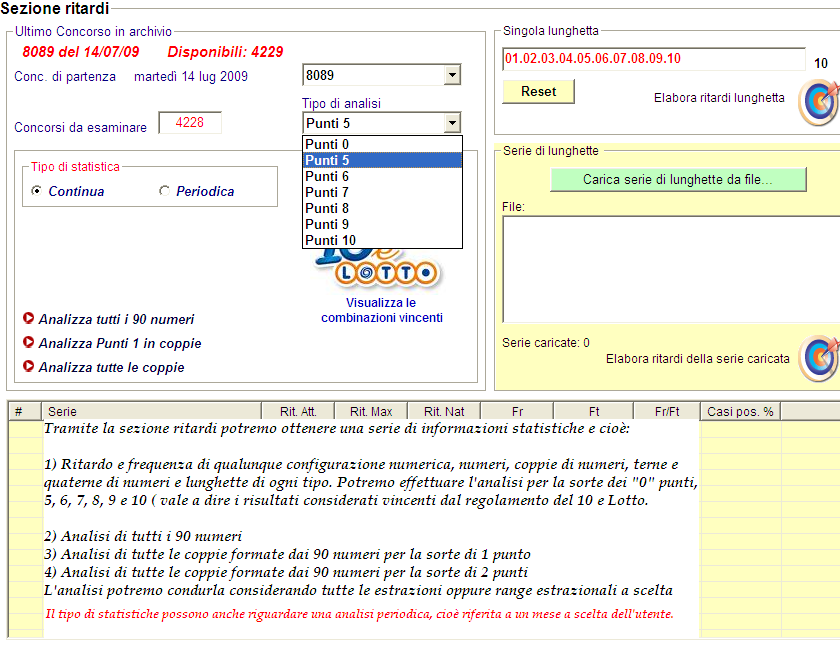840x647 pixels.
Task: Click the Serie caricate: 0 text
Action: coord(545,342)
